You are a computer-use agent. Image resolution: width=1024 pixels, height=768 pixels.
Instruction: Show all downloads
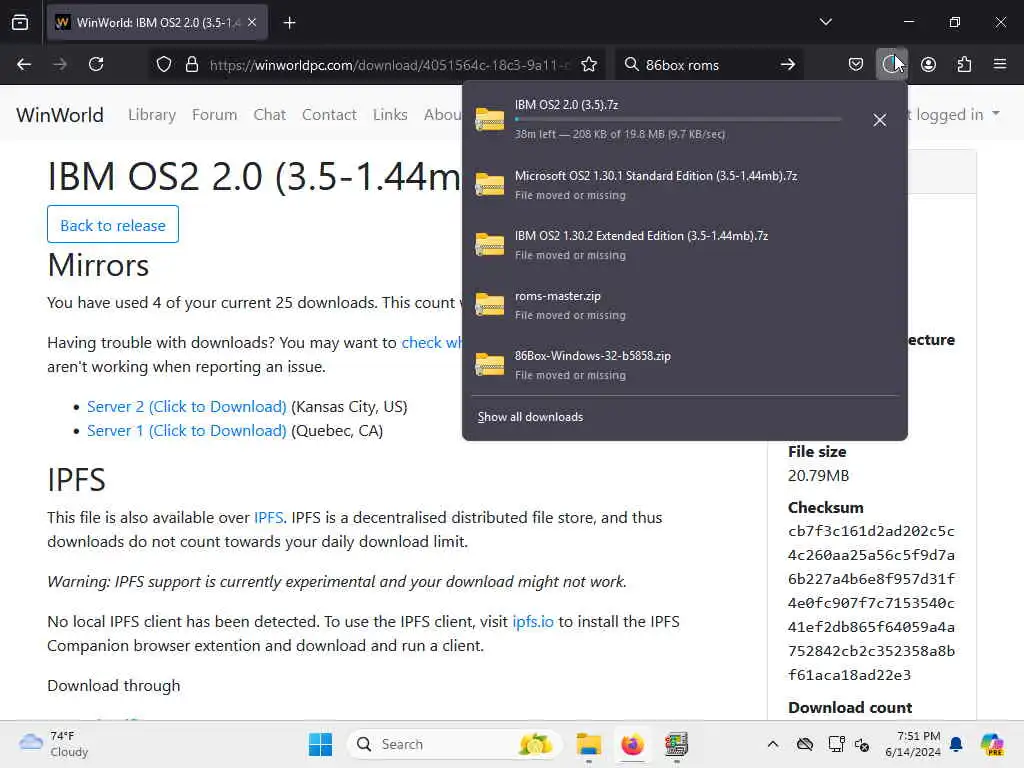[530, 417]
